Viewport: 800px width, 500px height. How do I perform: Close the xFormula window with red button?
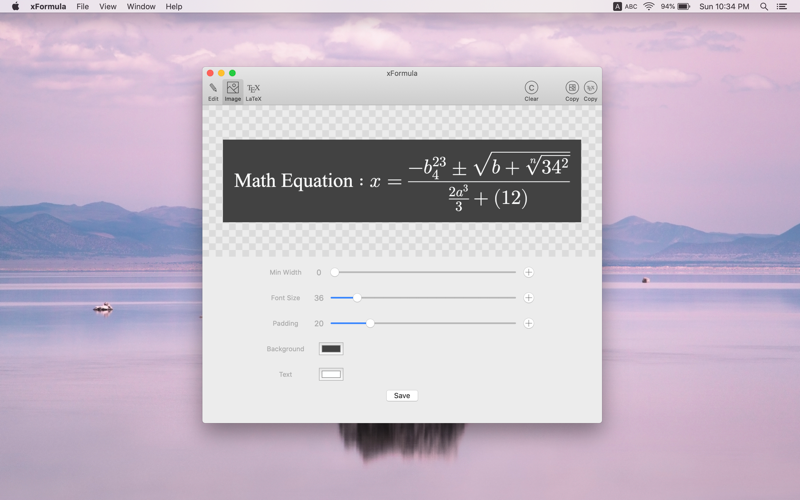[210, 73]
